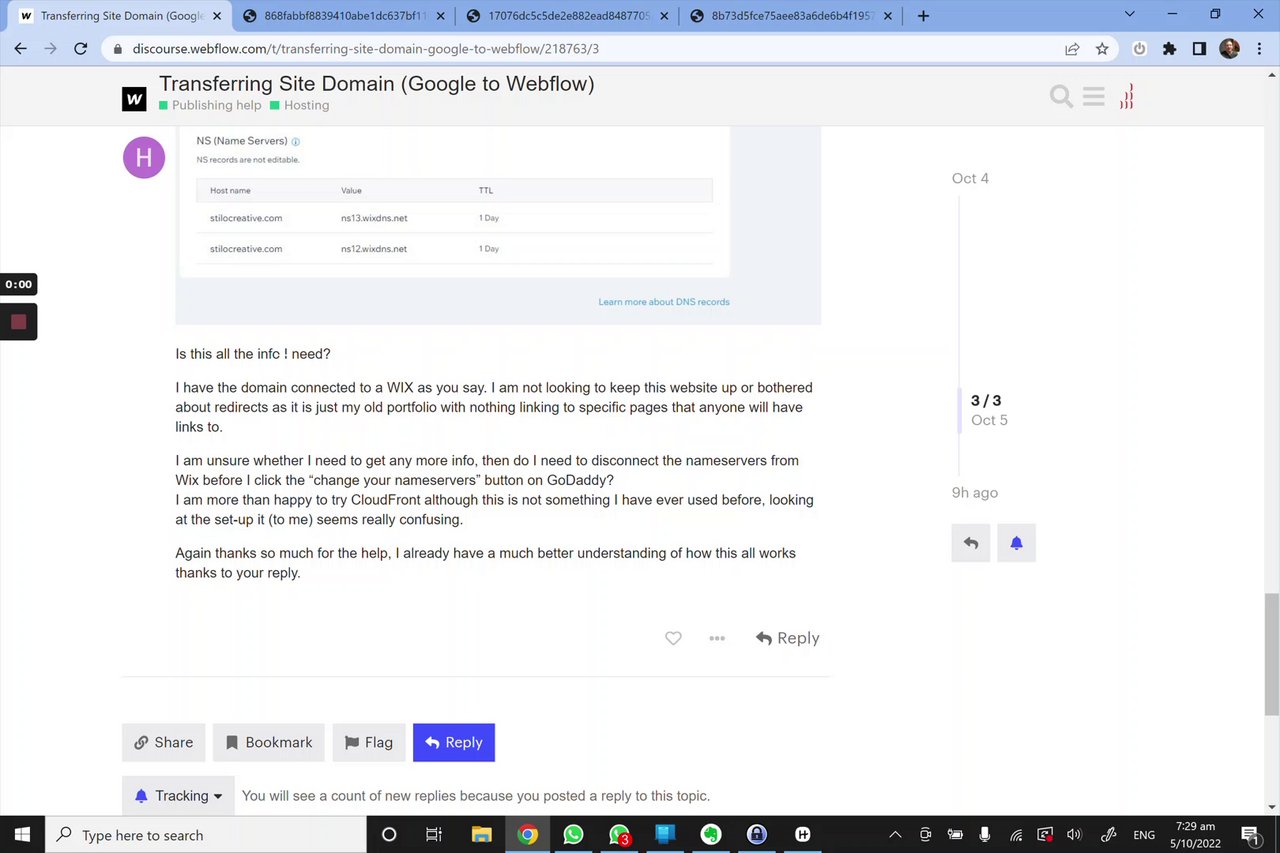Click the browser address bar URL
The image size is (1280, 853).
(366, 48)
